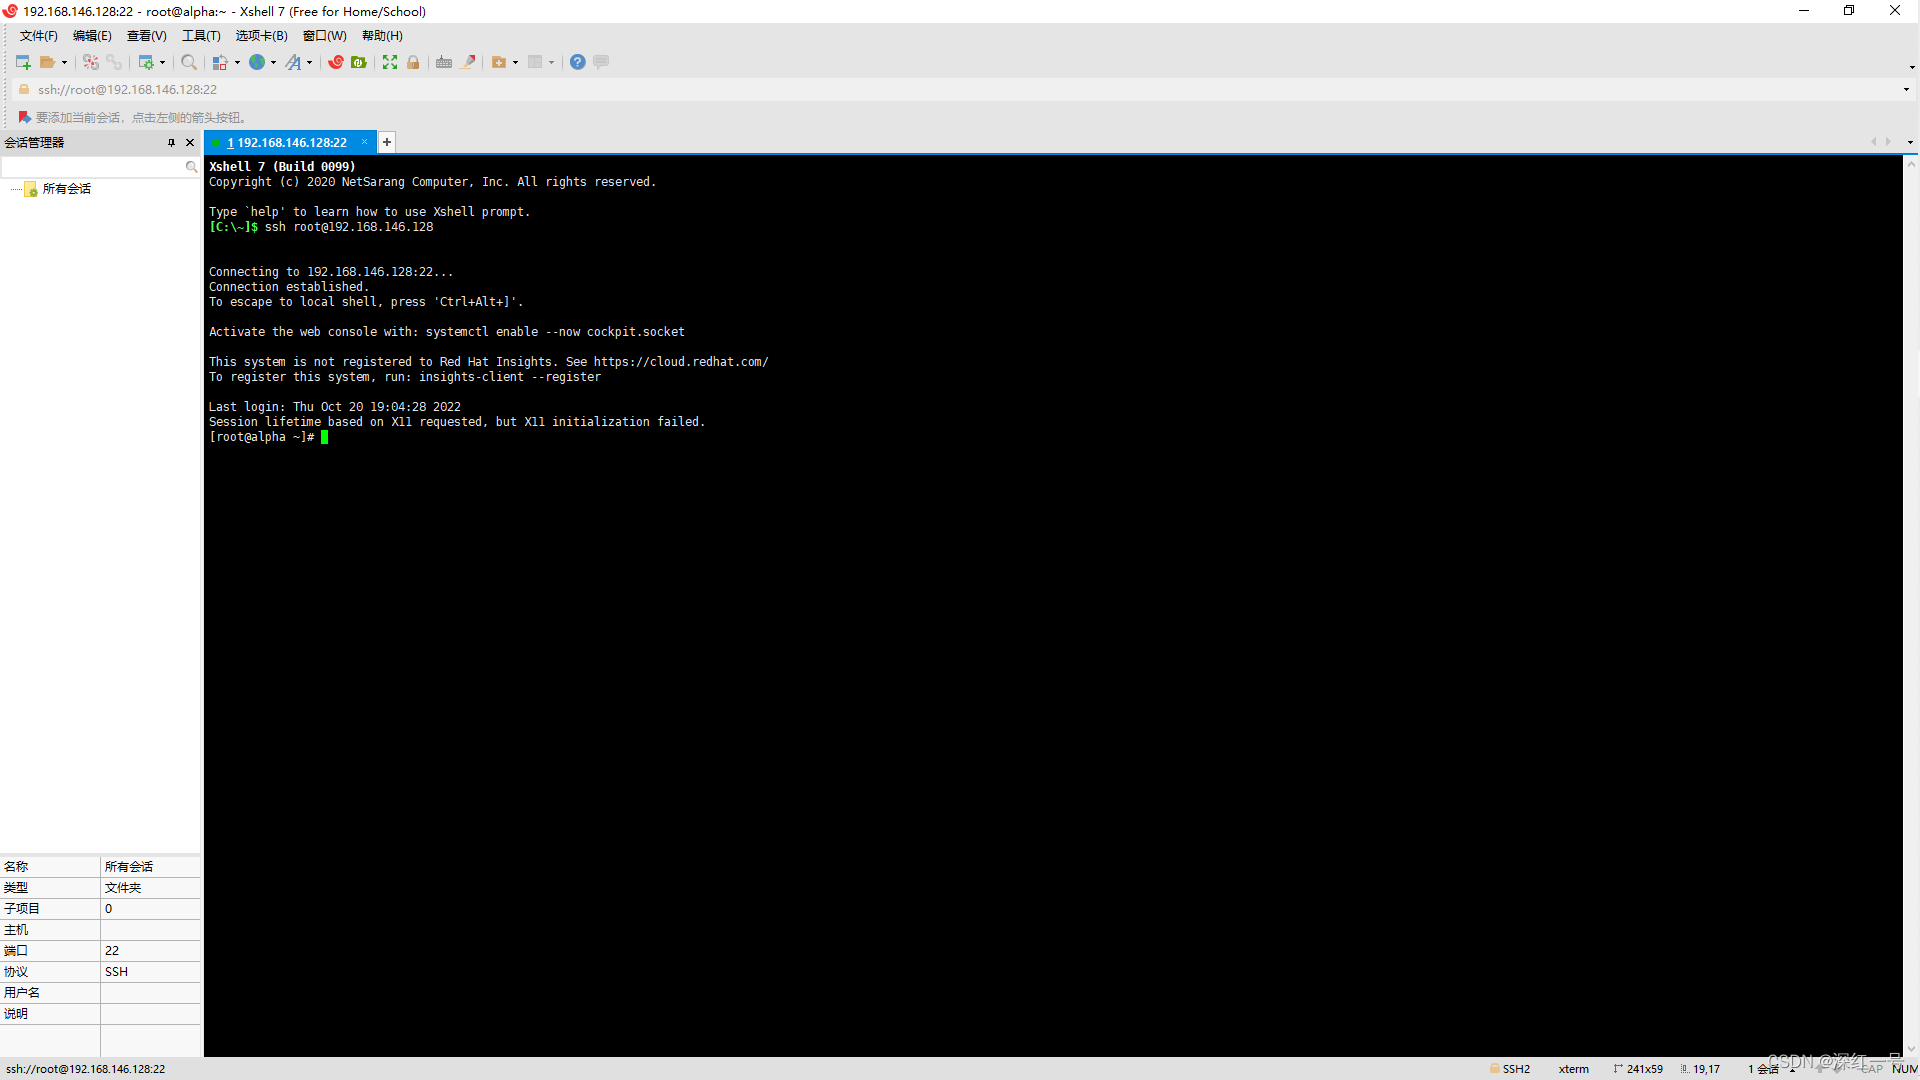Viewport: 1920px width, 1080px height.
Task: Toggle the highlight marker icon
Action: pyautogui.click(x=469, y=62)
